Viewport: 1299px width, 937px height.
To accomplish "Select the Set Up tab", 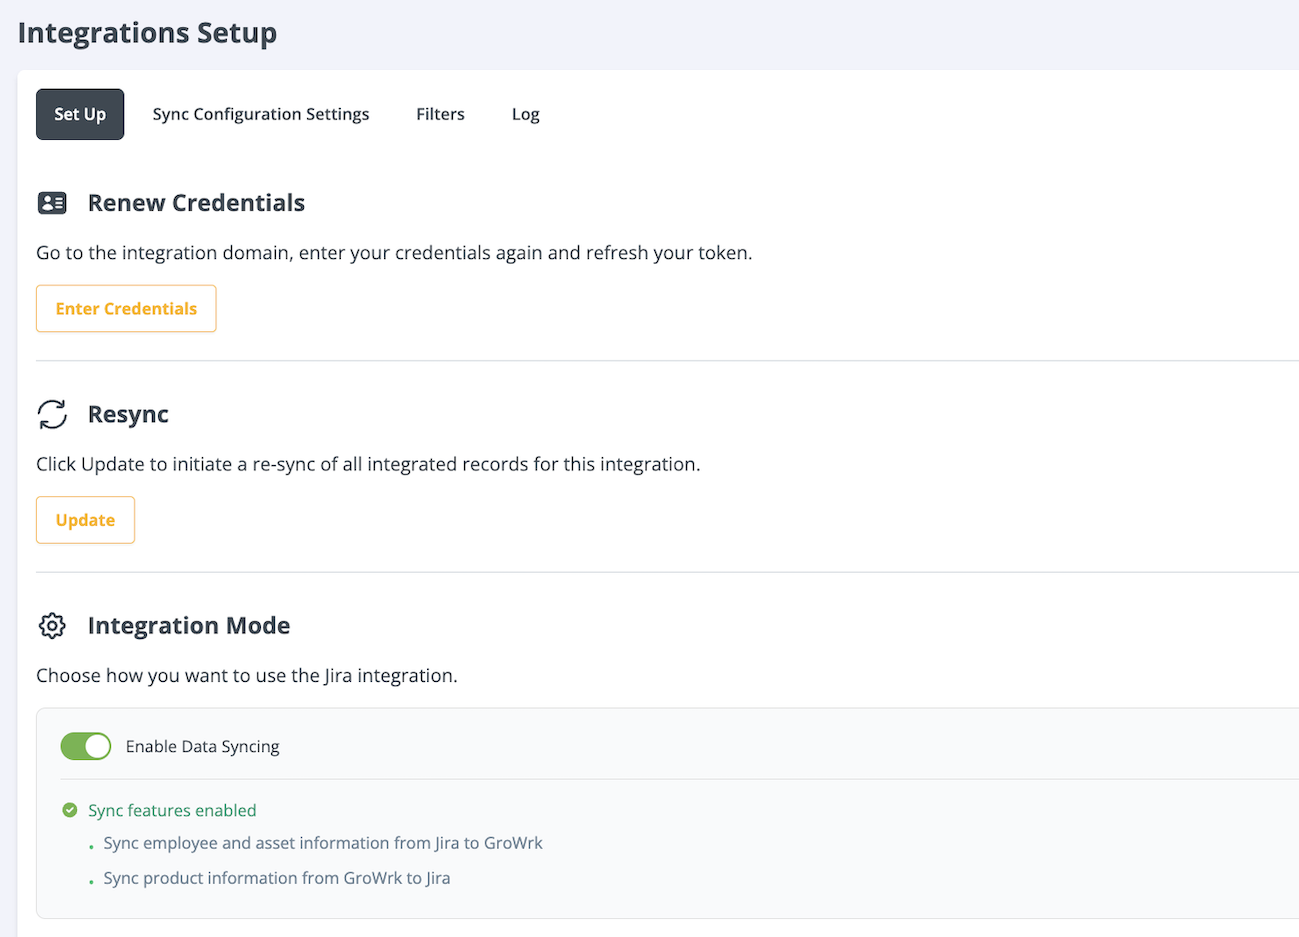I will (x=80, y=113).
